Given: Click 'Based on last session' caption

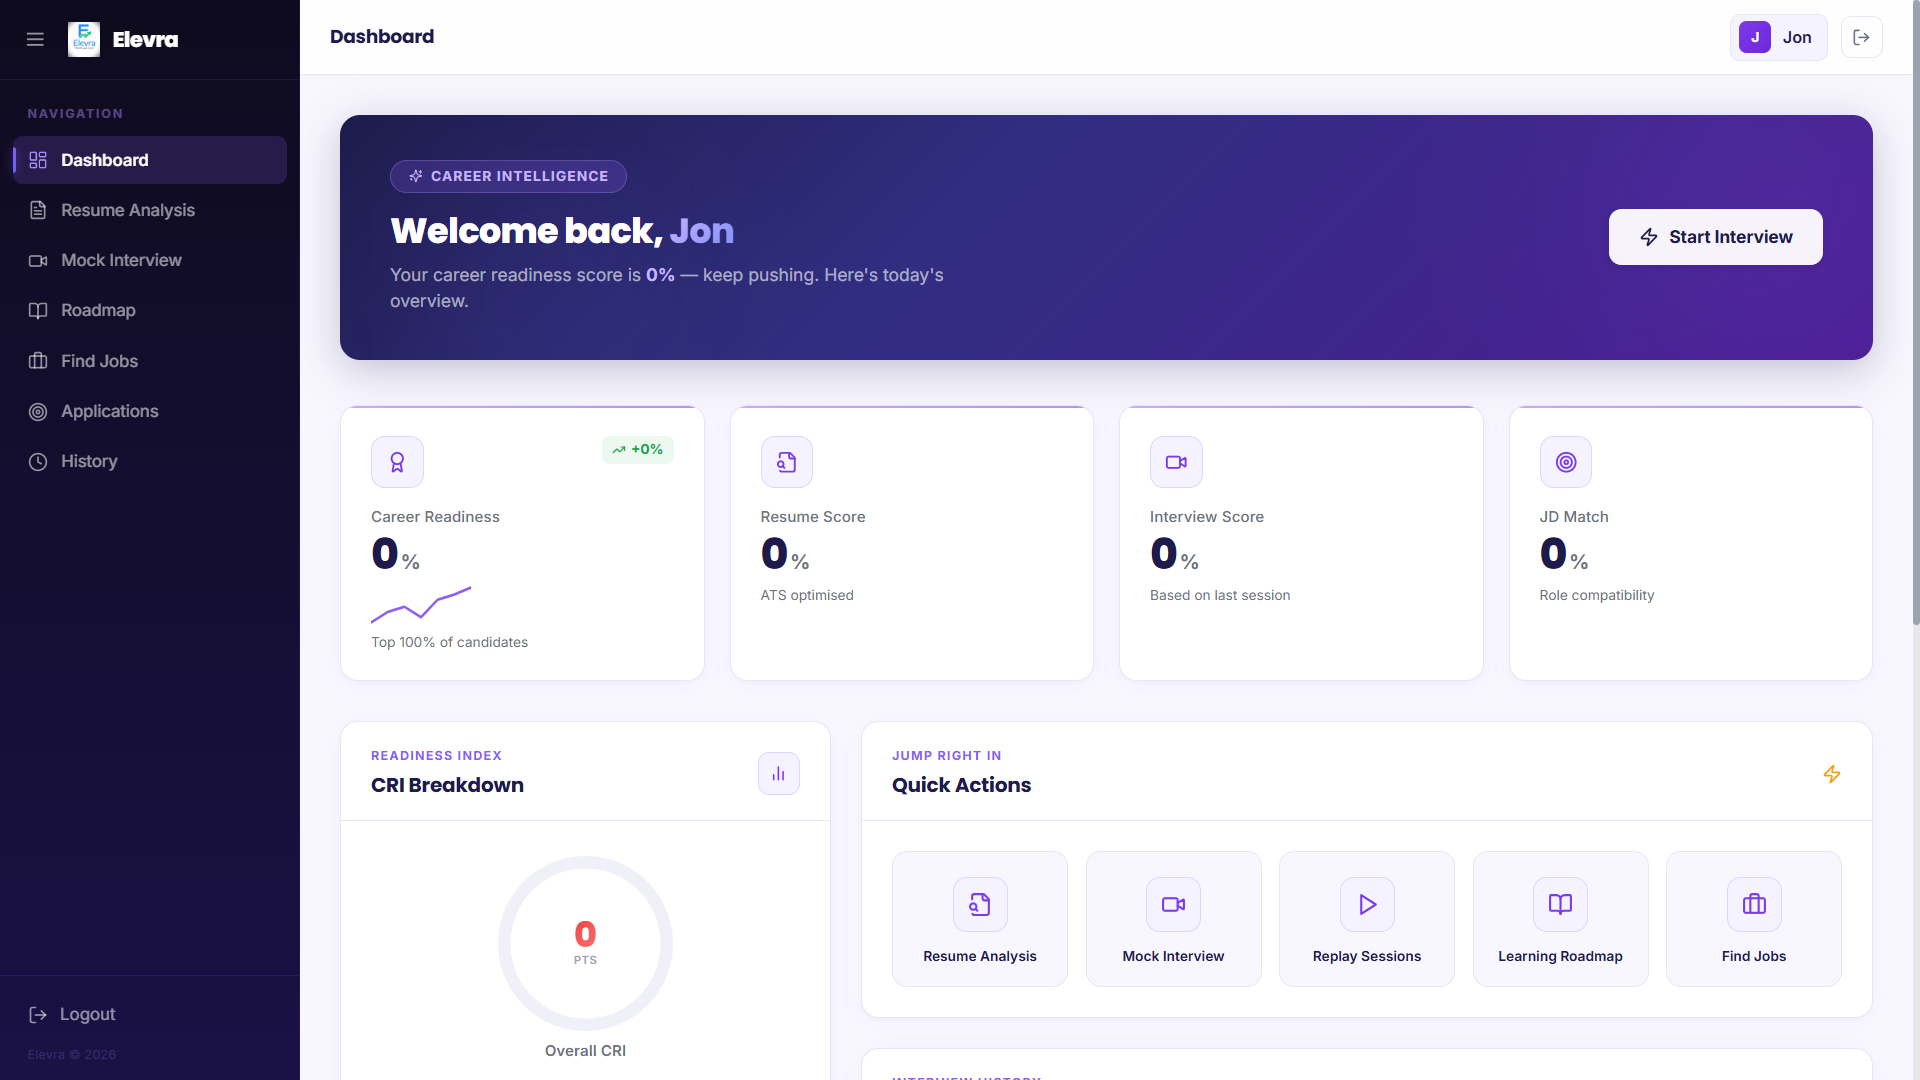Looking at the screenshot, I should pyautogui.click(x=1219, y=595).
